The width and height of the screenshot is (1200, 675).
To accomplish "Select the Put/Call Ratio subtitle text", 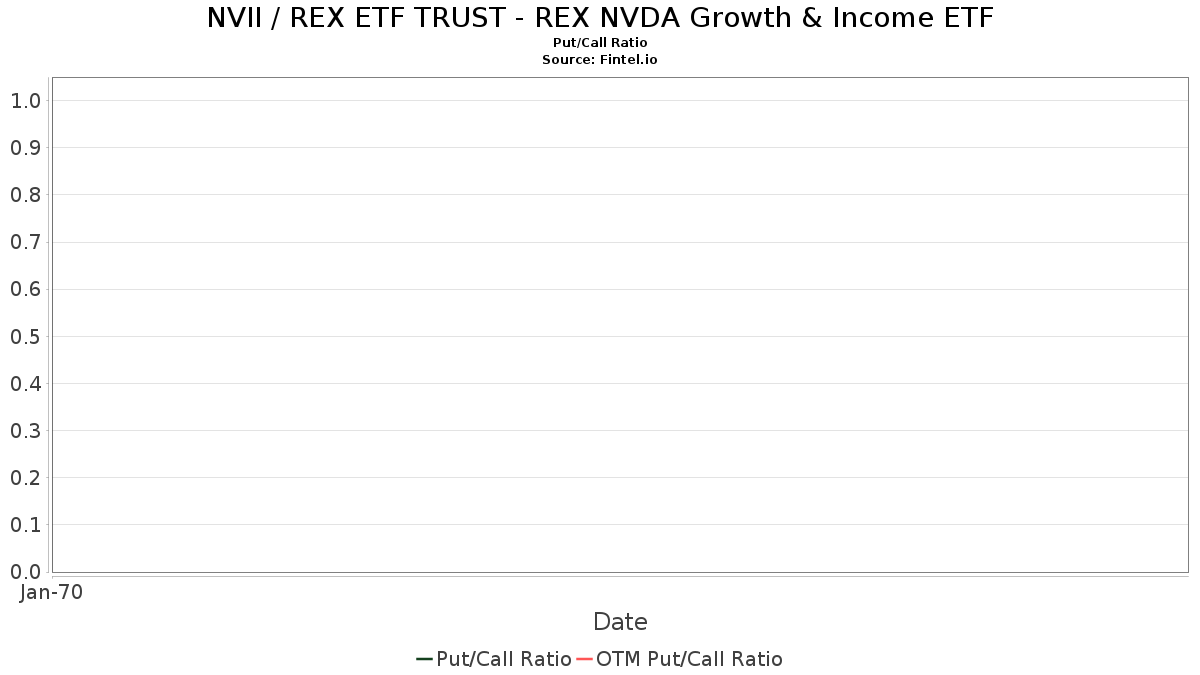I will point(600,43).
